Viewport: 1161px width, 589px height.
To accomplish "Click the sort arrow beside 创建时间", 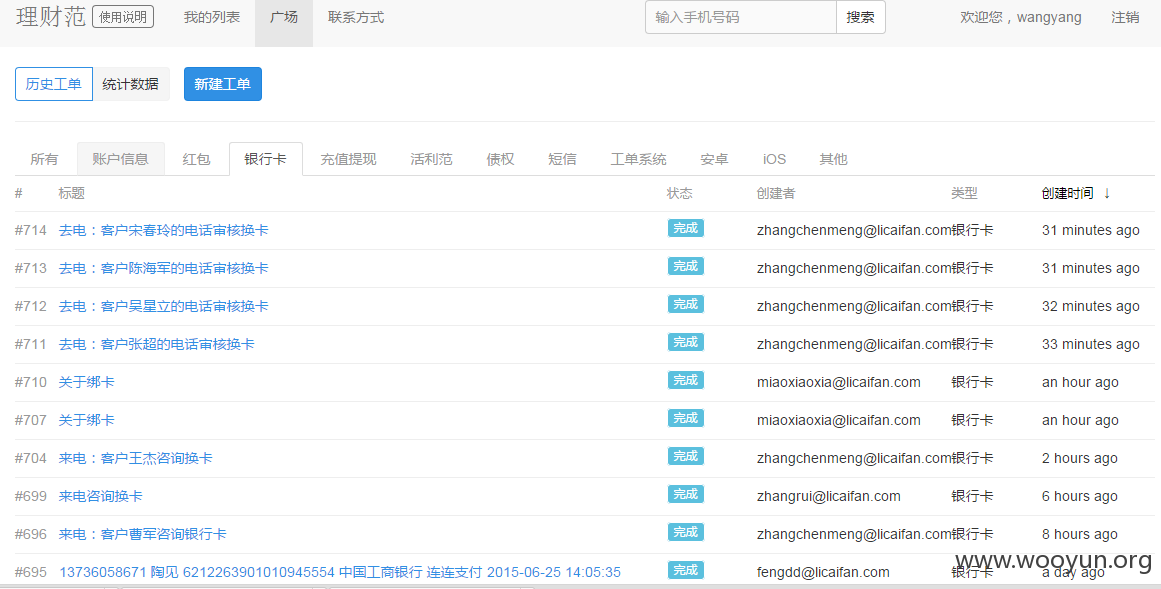I will tap(1107, 193).
